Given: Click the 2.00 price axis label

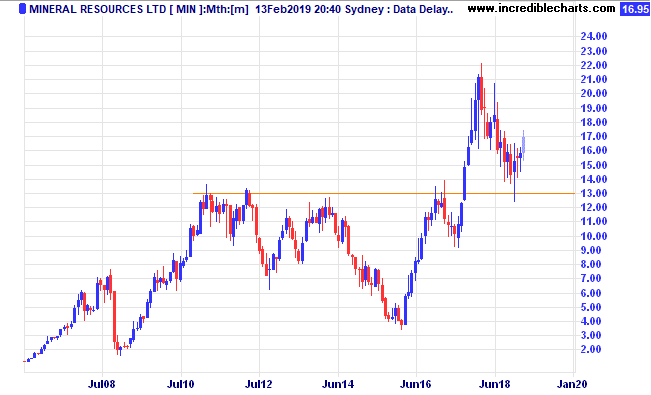Looking at the screenshot, I should 591,349.
